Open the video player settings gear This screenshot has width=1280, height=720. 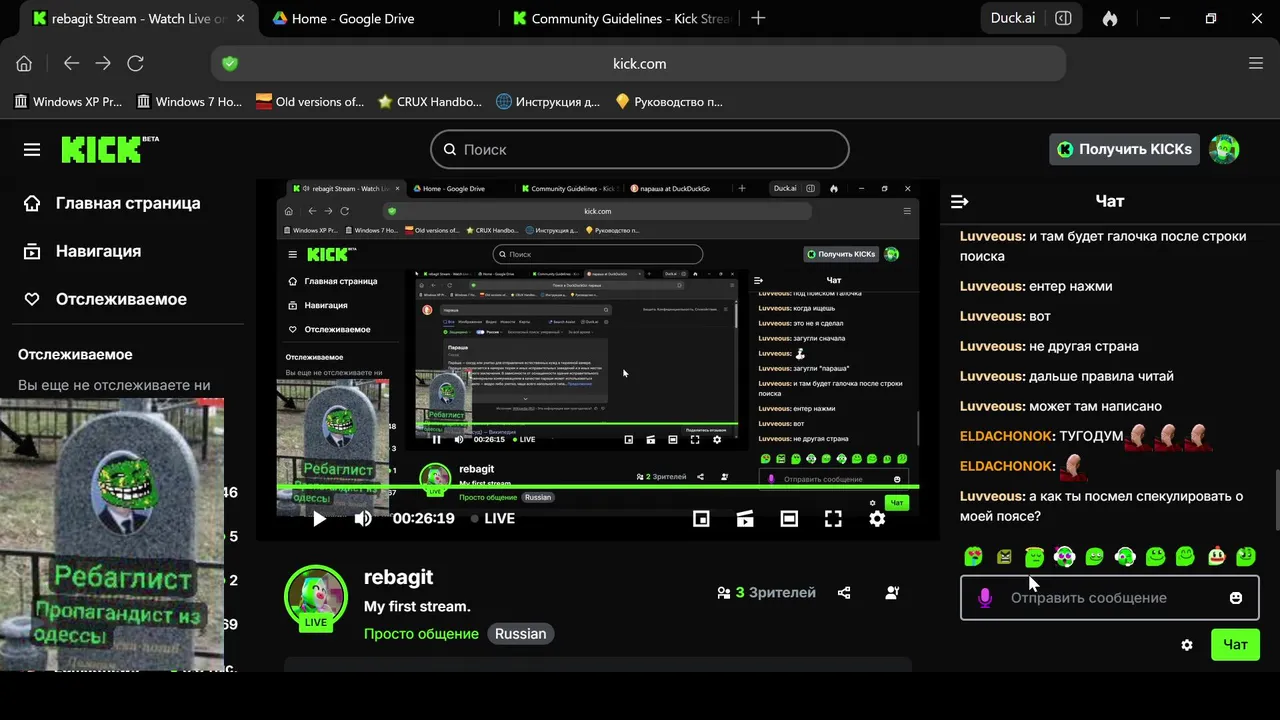877,518
